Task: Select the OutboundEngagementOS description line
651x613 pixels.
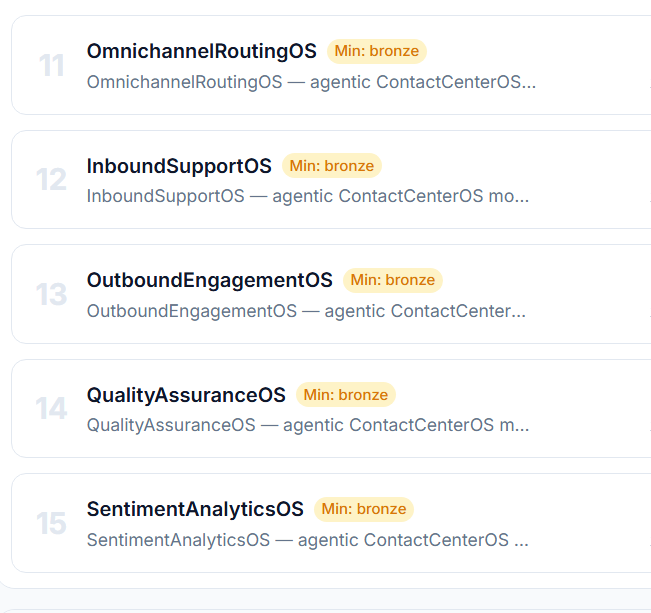Action: [x=306, y=311]
